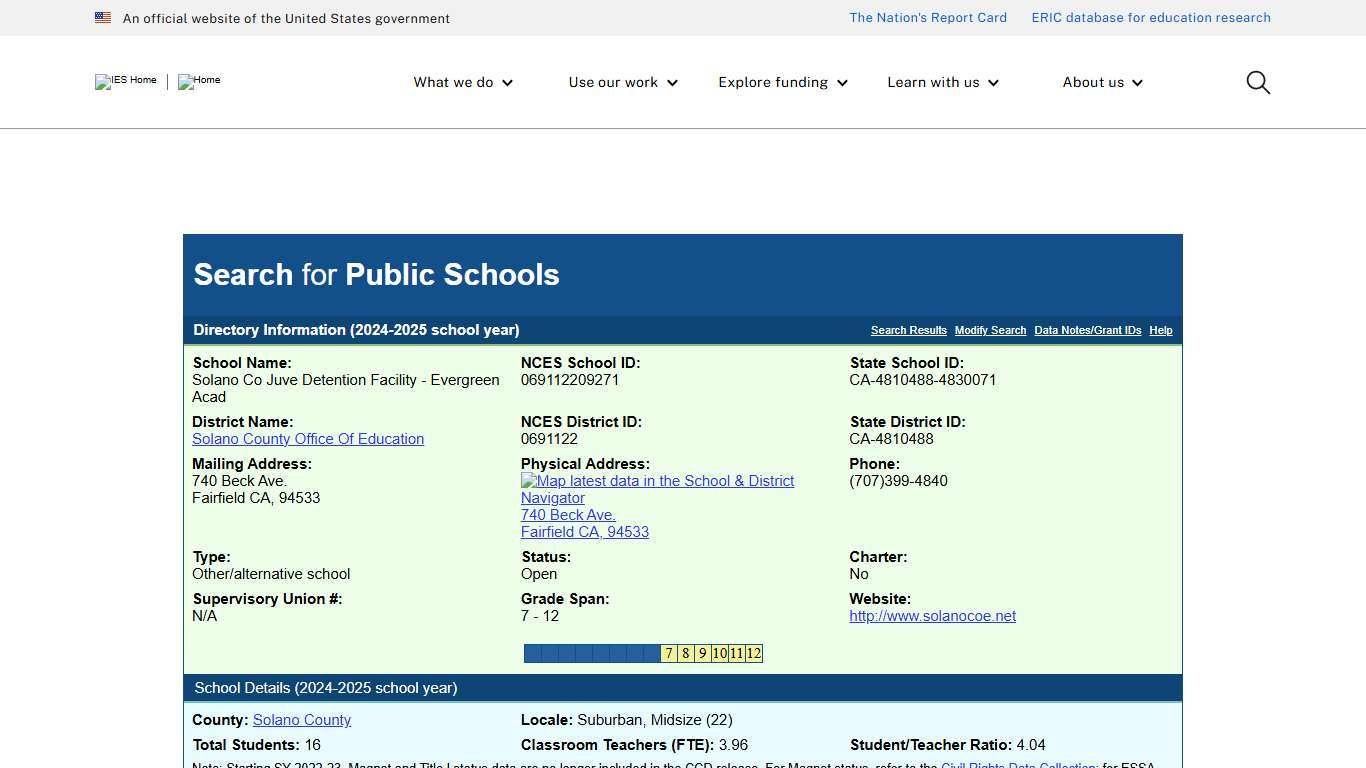Click the Modify Search option
This screenshot has width=1366, height=768.
(x=990, y=330)
